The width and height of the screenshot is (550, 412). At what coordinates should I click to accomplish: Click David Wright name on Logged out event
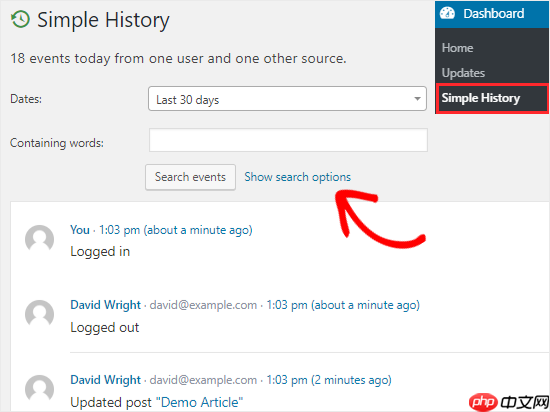tap(106, 305)
